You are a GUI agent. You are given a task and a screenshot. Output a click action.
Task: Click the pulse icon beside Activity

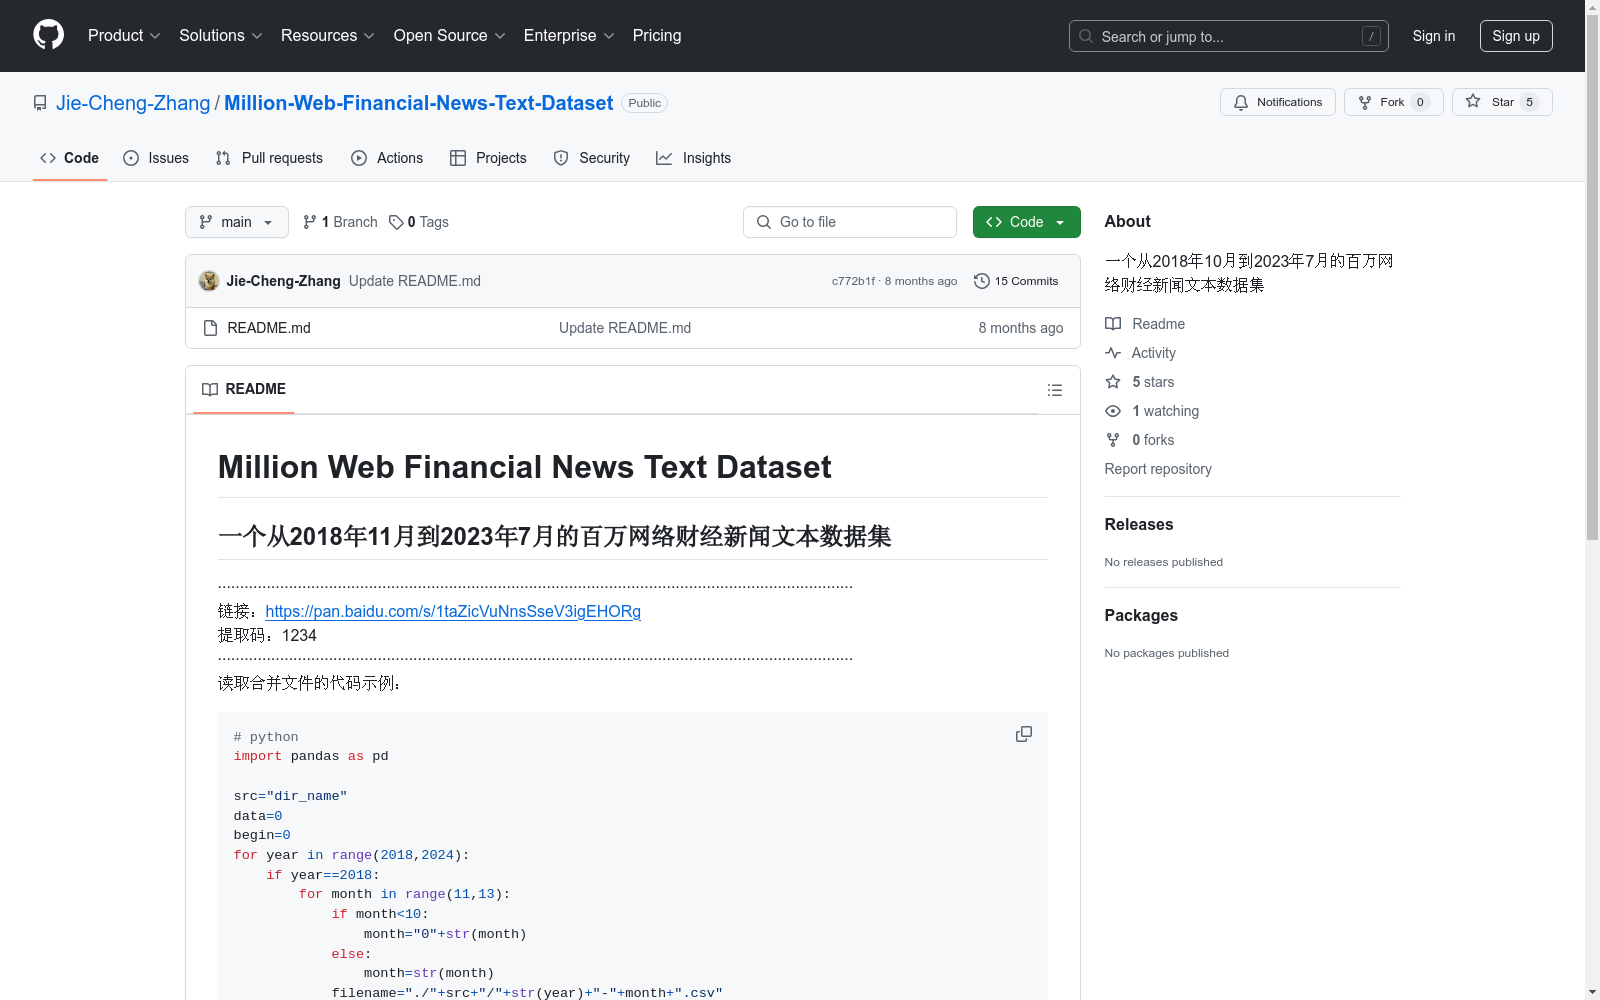coord(1113,353)
